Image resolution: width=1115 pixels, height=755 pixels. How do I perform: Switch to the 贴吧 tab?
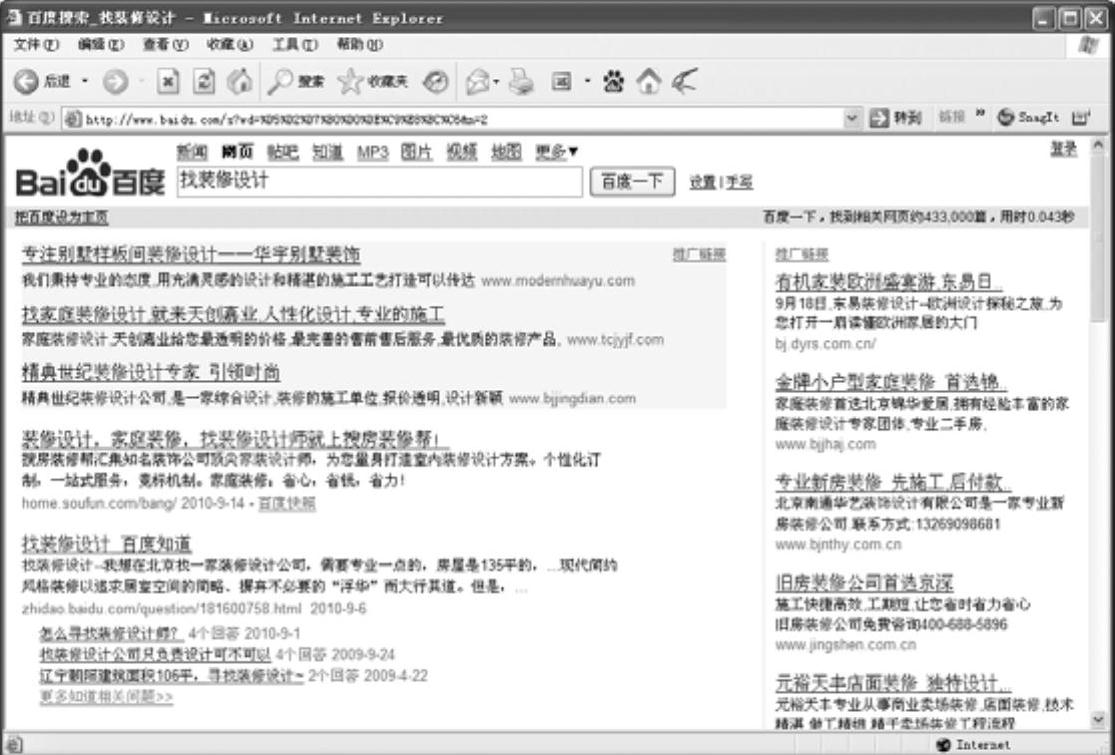click(x=282, y=151)
